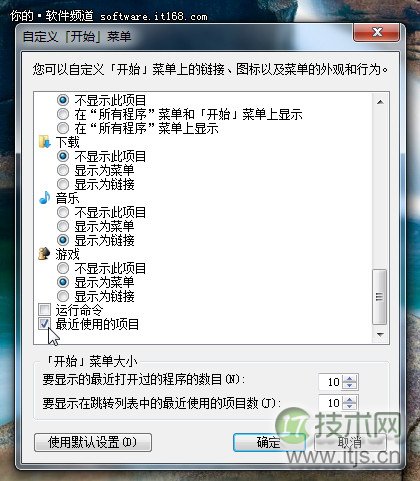
Task: Click the list scrollbar down arrow
Action: pyautogui.click(x=380, y=334)
